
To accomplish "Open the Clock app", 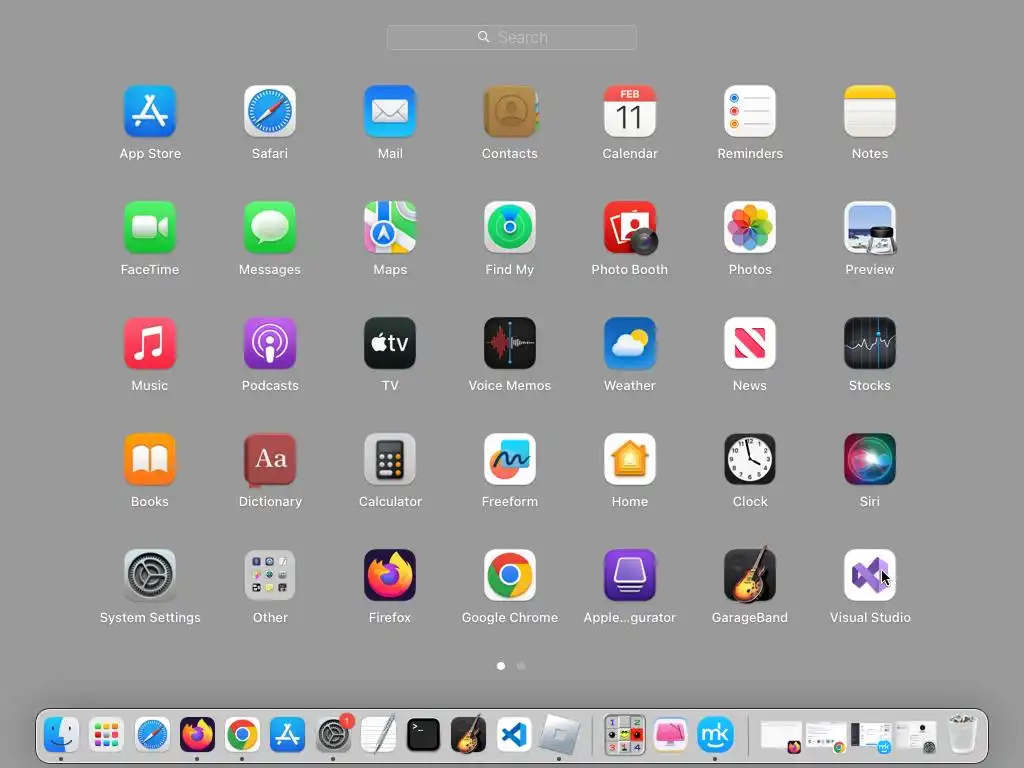I will (750, 459).
